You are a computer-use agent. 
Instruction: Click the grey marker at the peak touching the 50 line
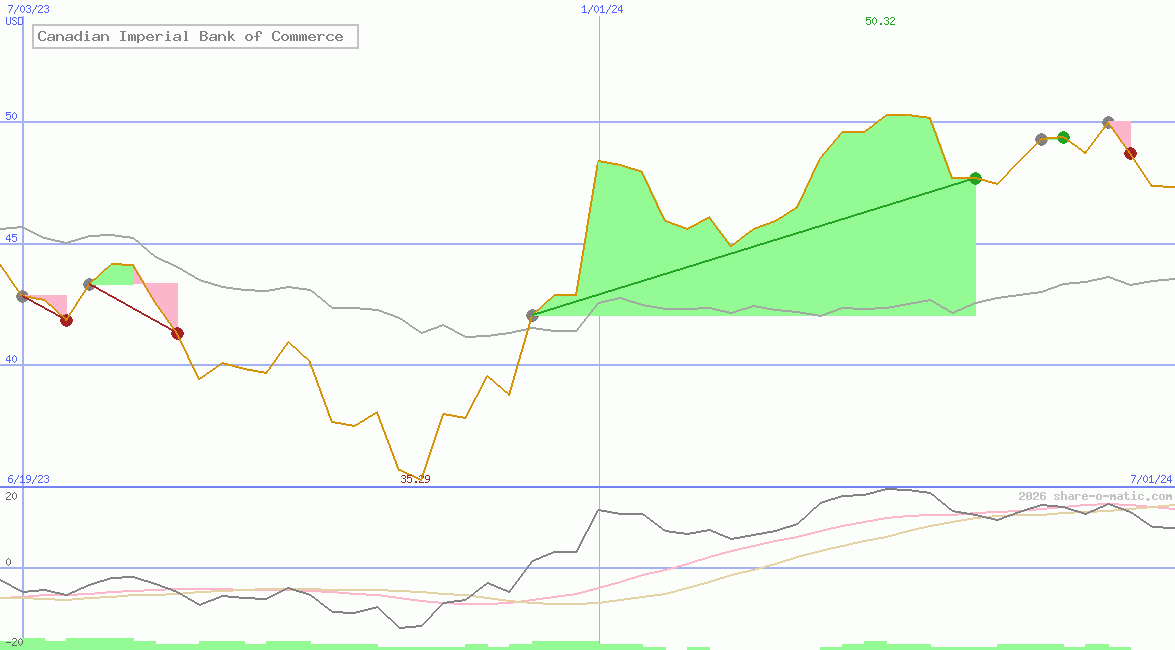[x=1108, y=122]
